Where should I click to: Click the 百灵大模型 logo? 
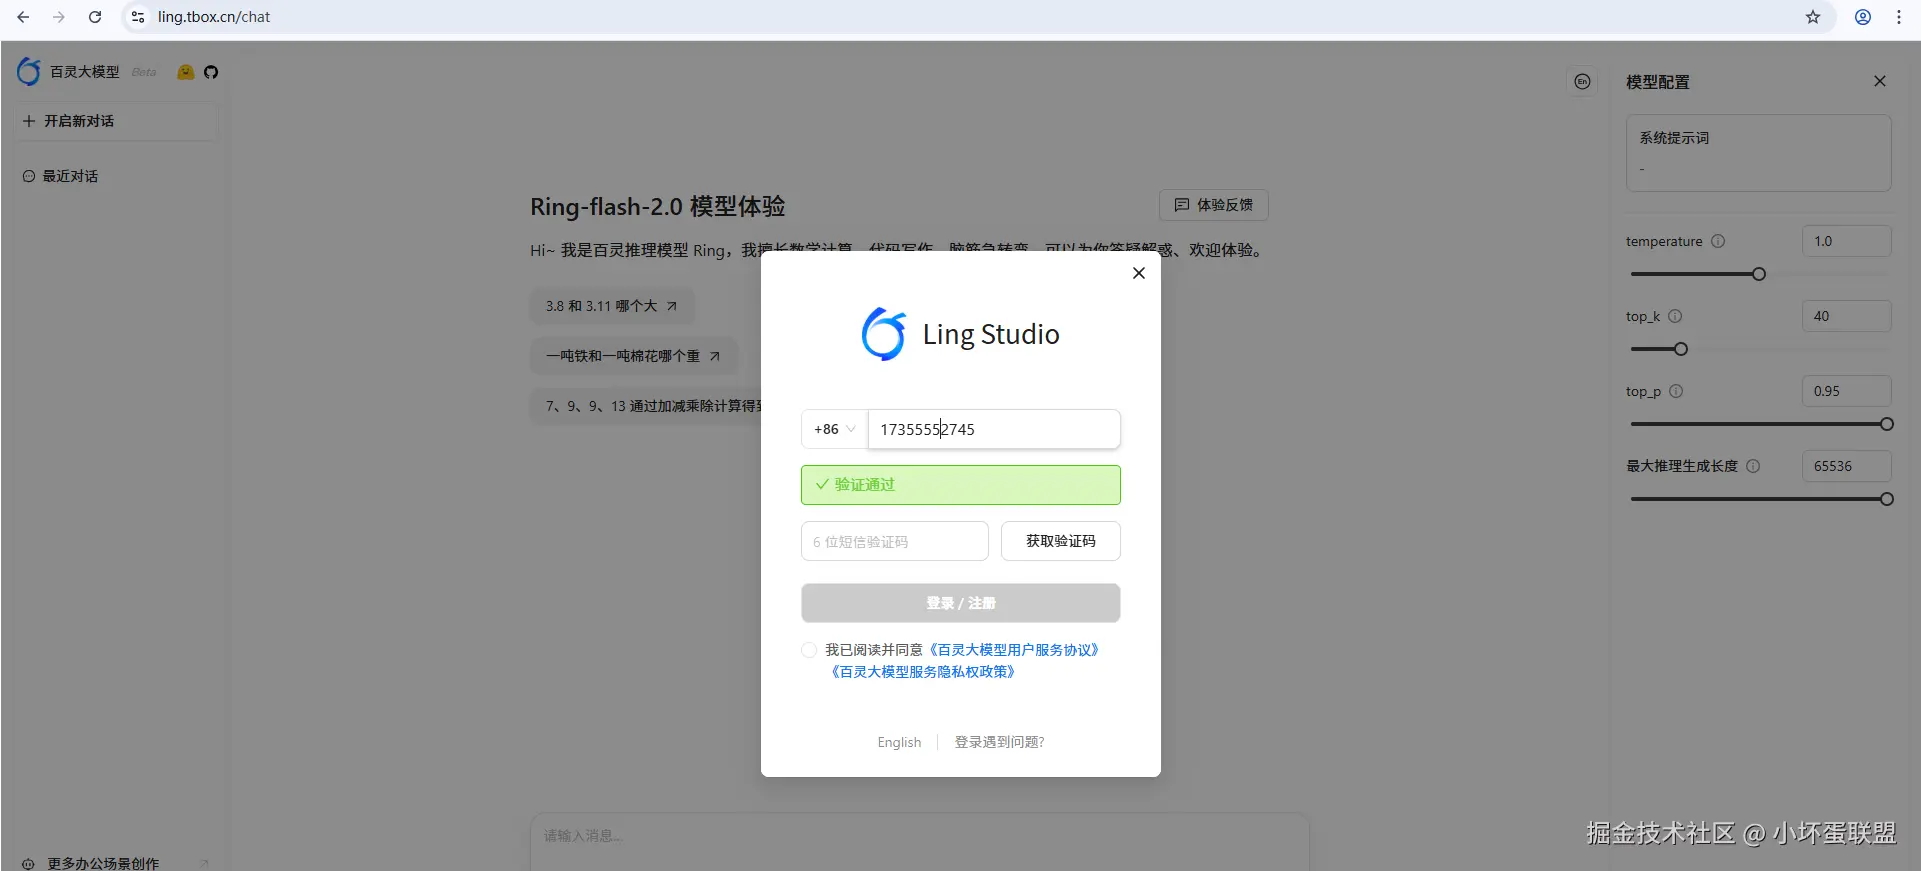point(29,71)
